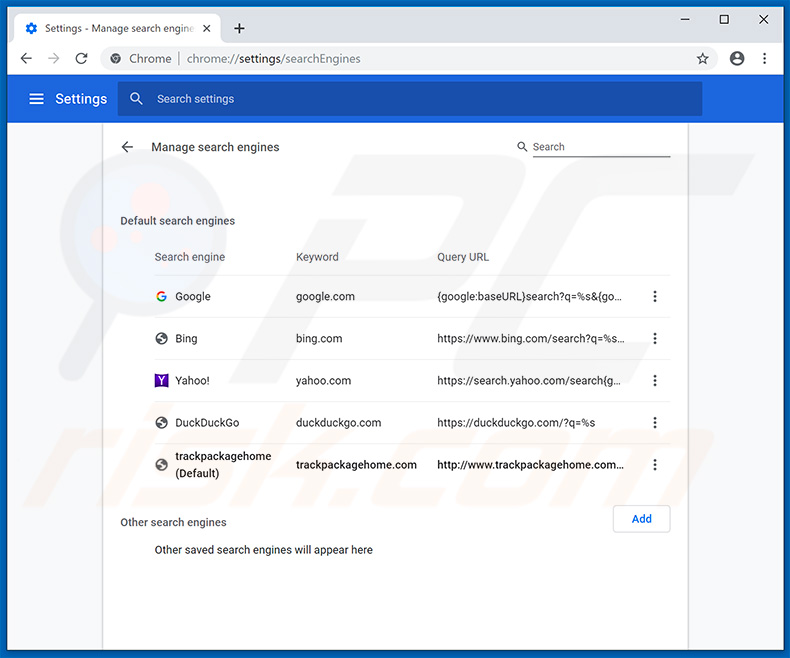Click the magnifier icon beside search engines Search field
The width and height of the screenshot is (790, 658).
coord(522,147)
